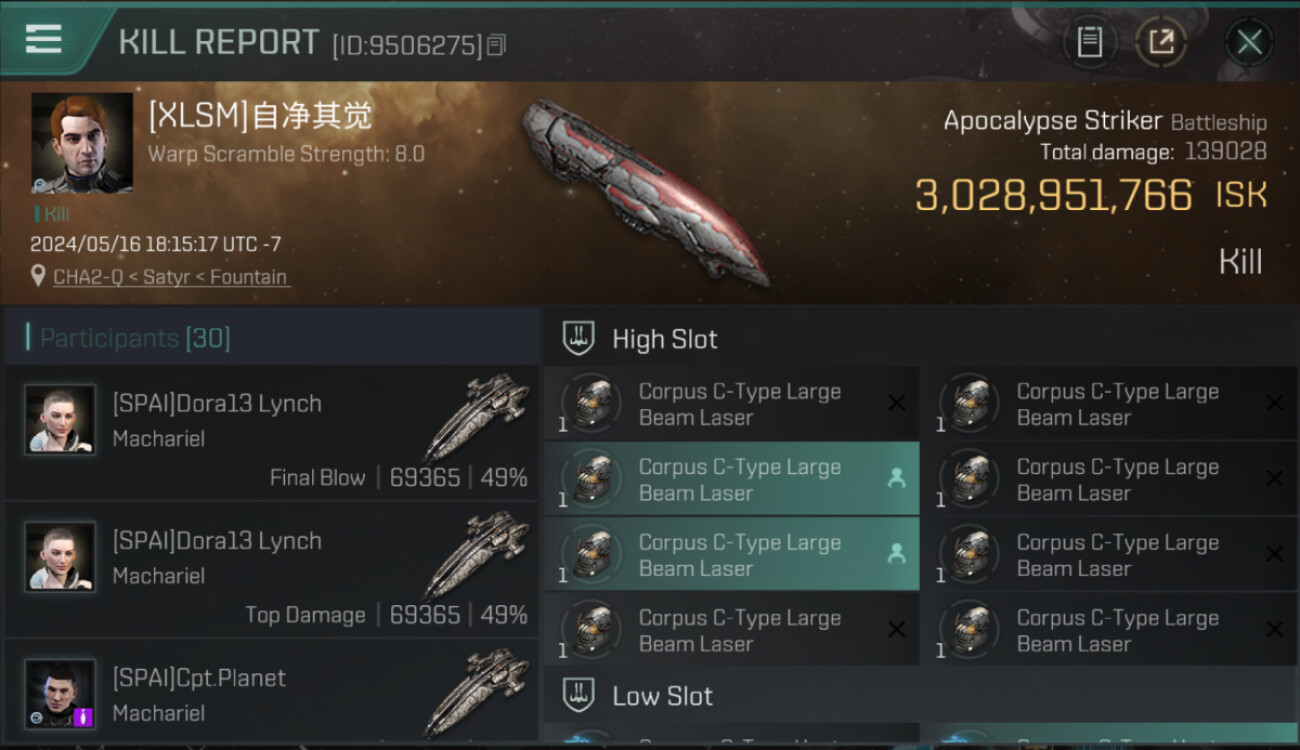1300x750 pixels.
Task: Select bottom-right Corpus C-Type Beam Laser
Action: [1109, 630]
